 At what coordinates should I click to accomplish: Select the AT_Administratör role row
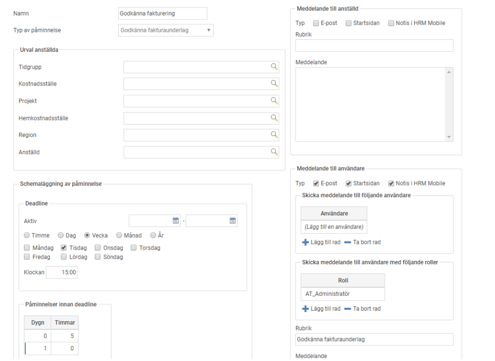[x=343, y=294]
